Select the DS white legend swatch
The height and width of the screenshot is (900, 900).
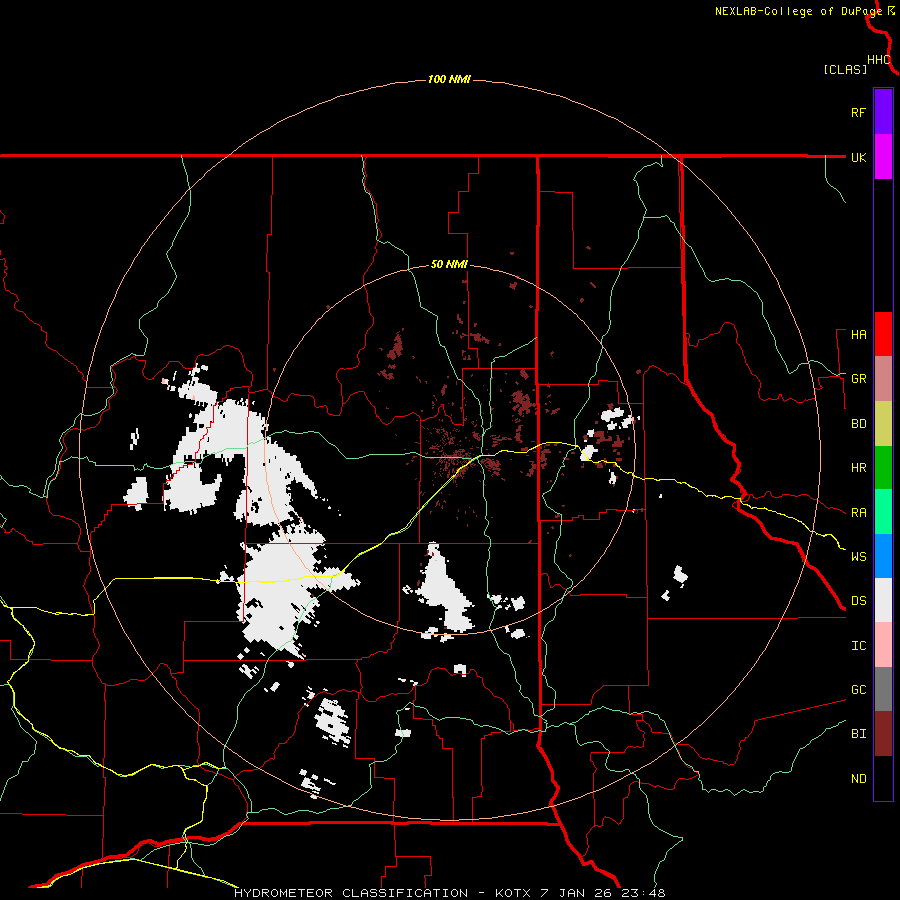(883, 600)
